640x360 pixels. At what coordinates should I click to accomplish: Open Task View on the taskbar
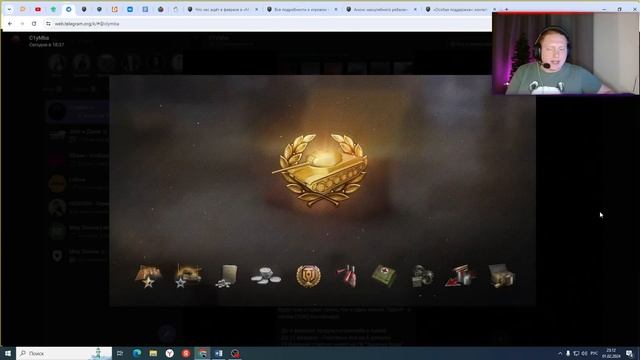tap(120, 353)
